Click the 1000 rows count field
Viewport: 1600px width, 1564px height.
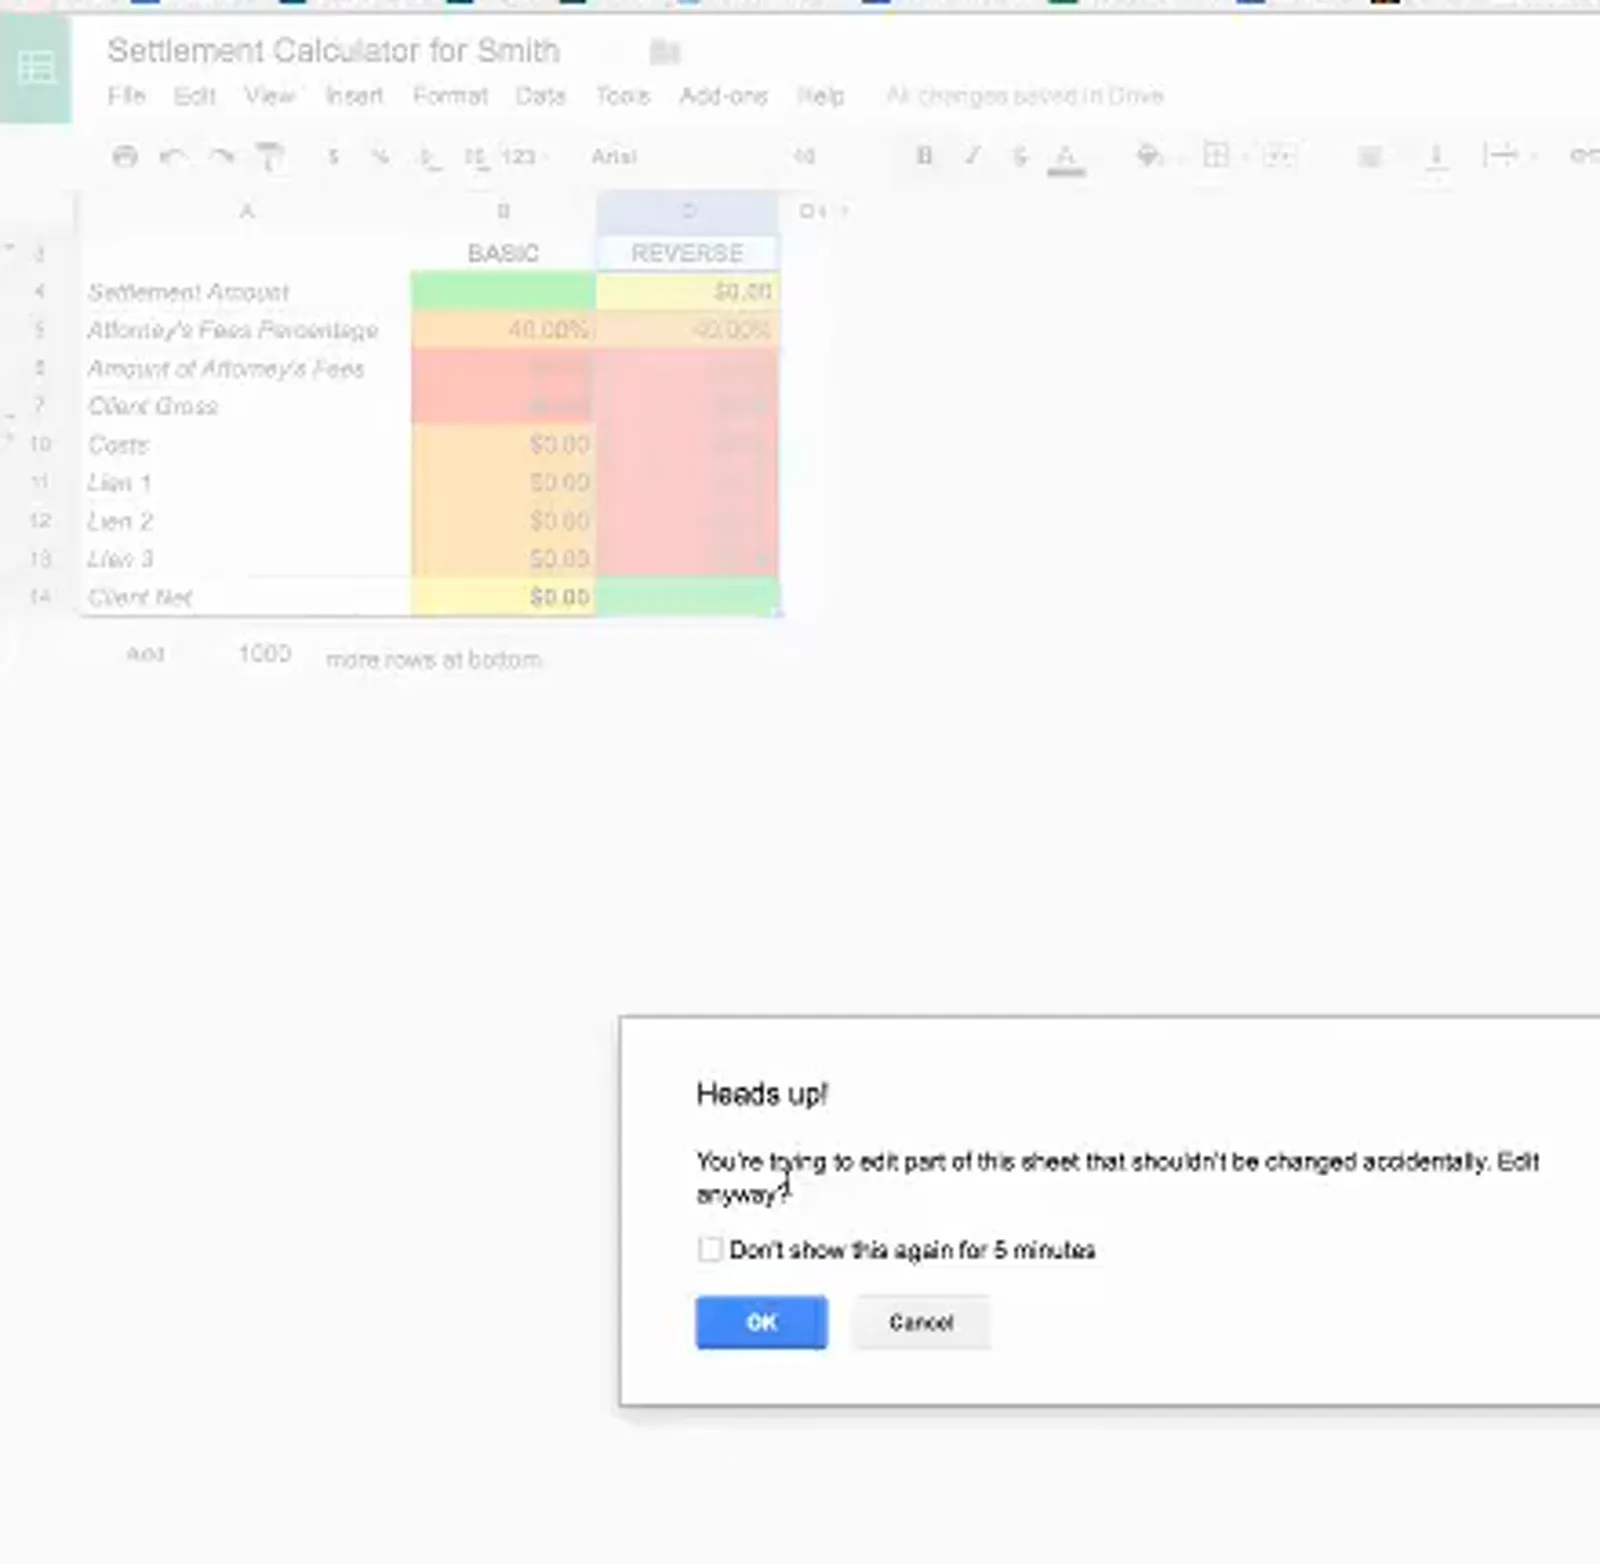[x=264, y=654]
